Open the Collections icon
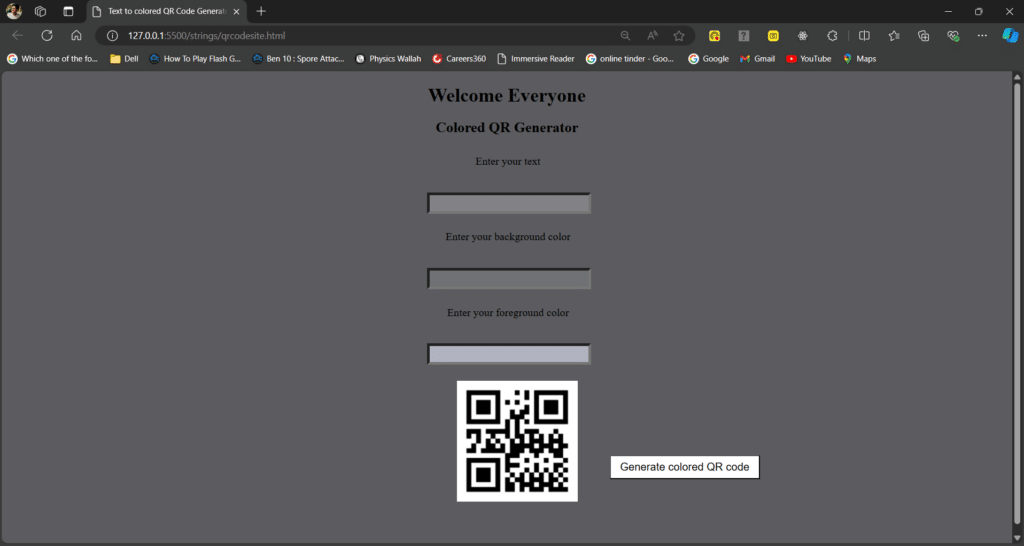1024x546 pixels. 923,35
